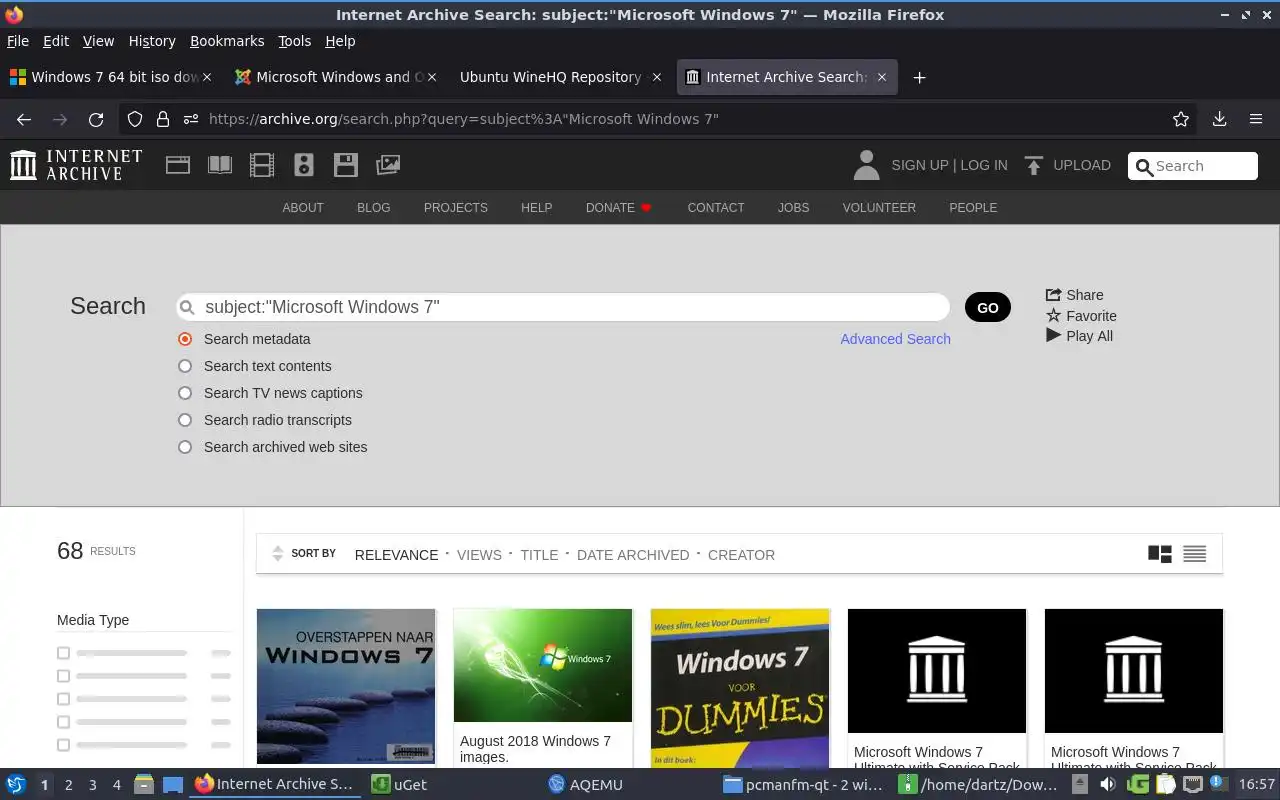Open AQEMU from the taskbar
The height and width of the screenshot is (800, 1280).
585,785
